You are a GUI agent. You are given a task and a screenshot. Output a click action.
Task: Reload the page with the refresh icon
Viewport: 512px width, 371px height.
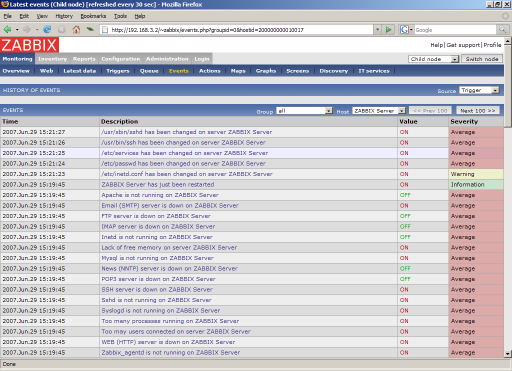pos(47,30)
